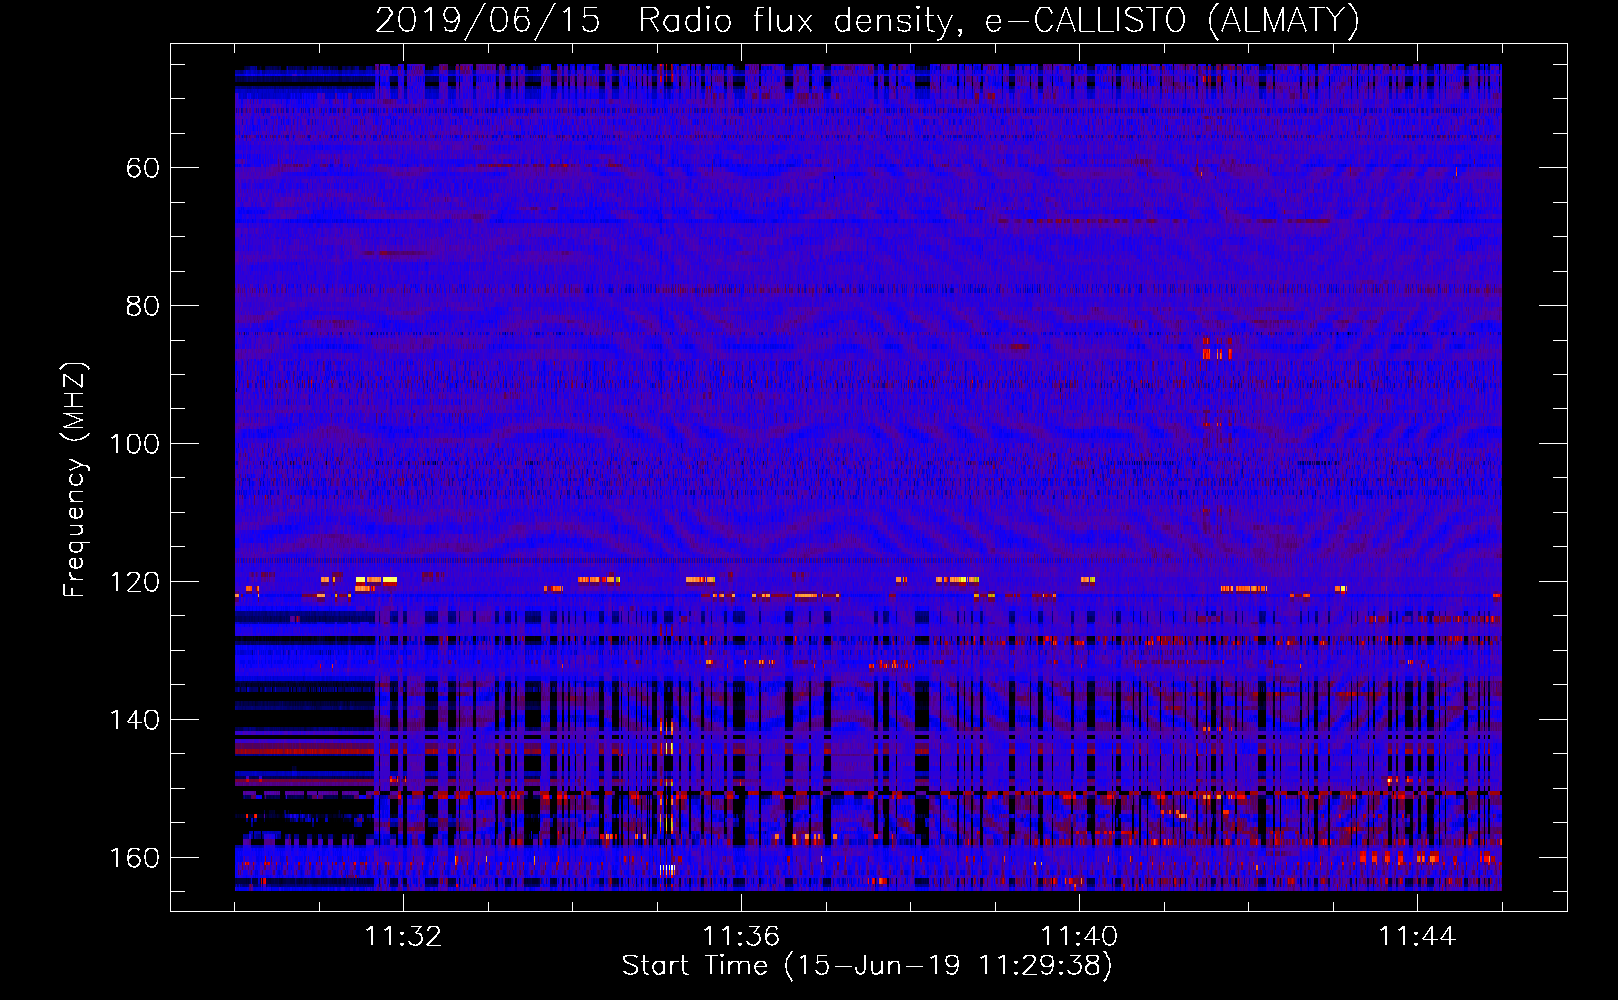Click the 140 MHz frequency tick label
The image size is (1618, 1000).
pos(134,720)
